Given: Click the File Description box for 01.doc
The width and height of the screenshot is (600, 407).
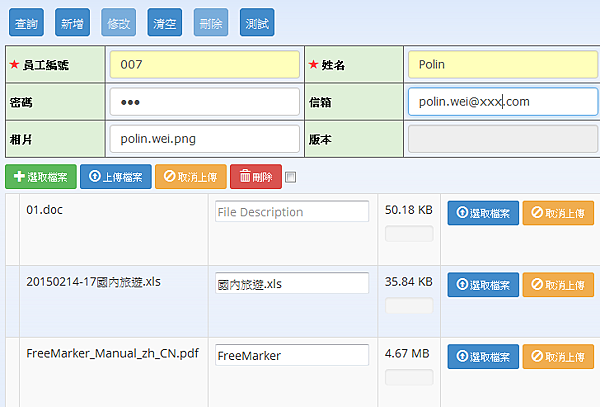Looking at the screenshot, I should (292, 212).
